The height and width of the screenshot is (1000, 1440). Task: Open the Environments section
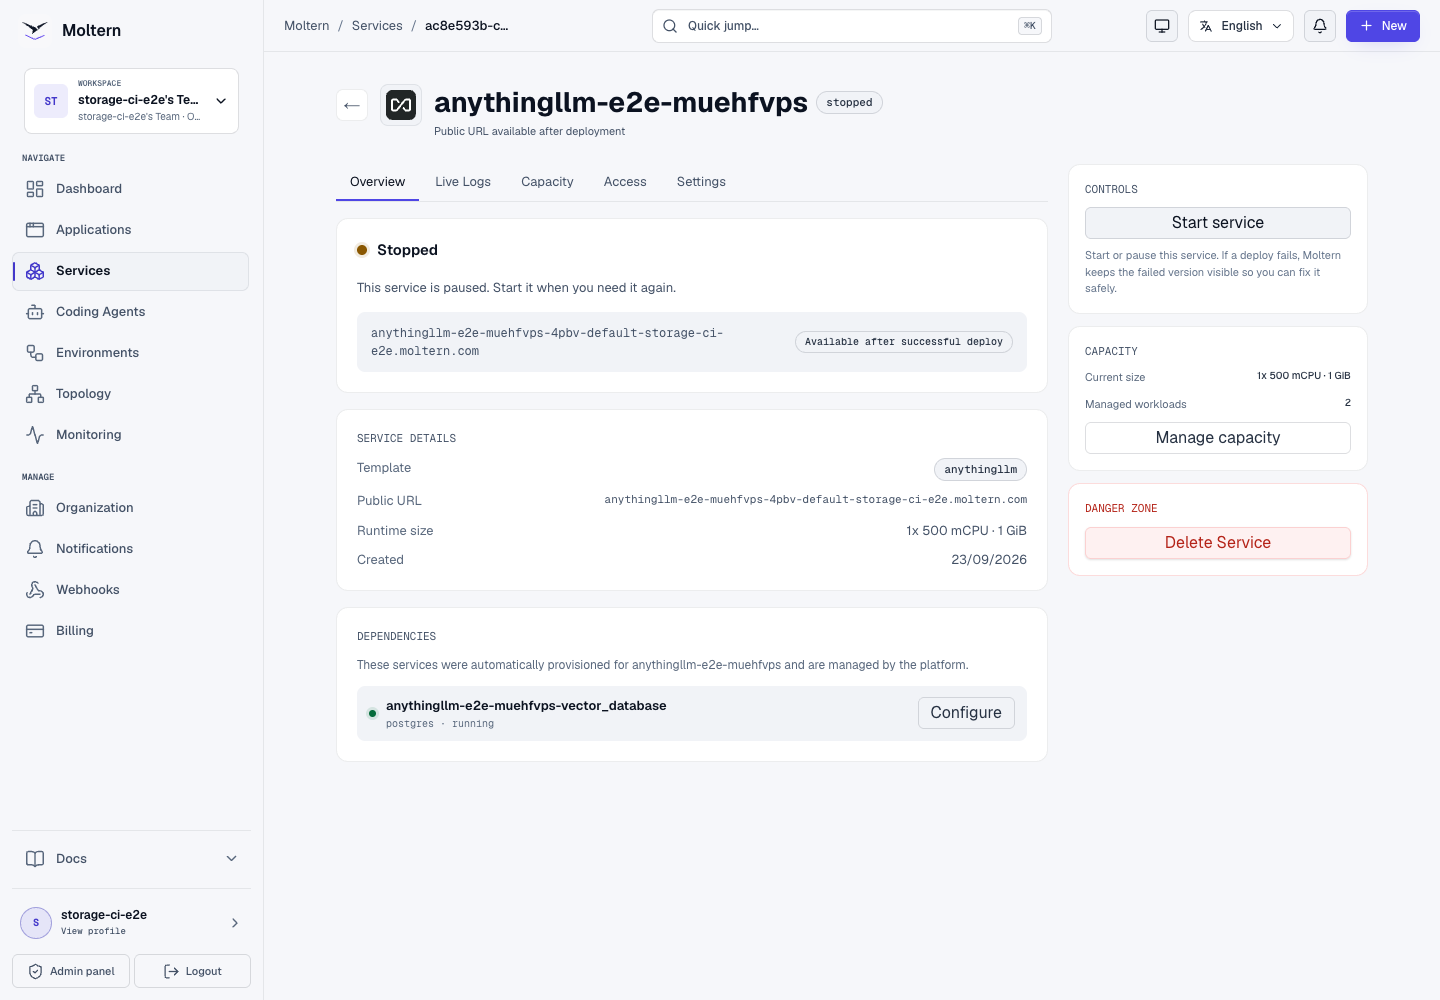130,353
